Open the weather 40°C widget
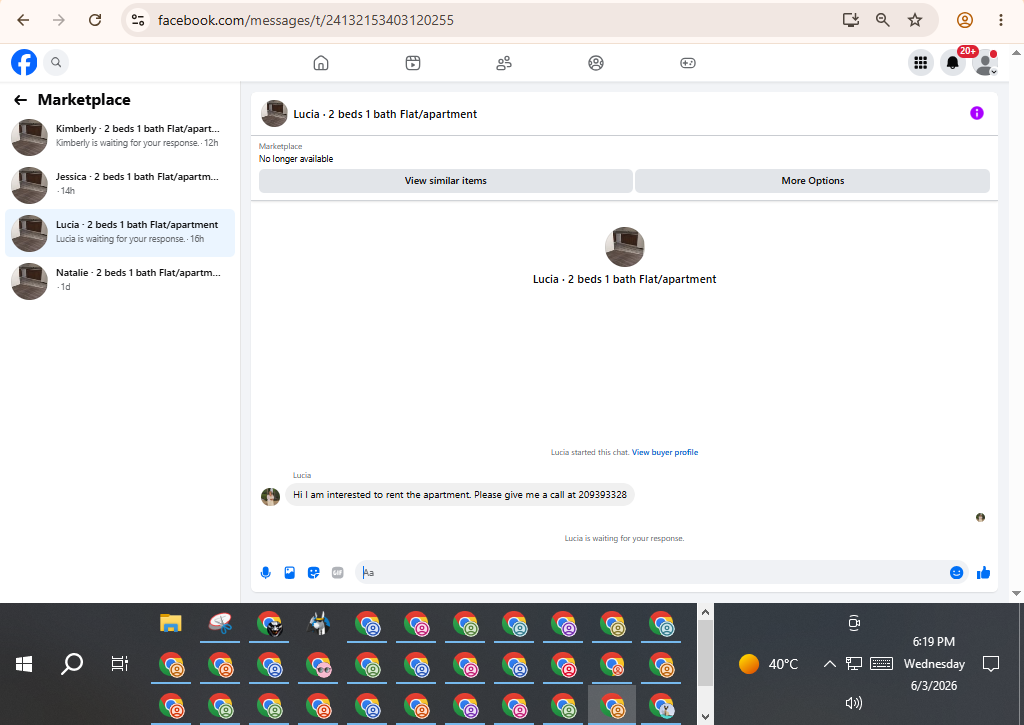The height and width of the screenshot is (725, 1024). tap(768, 664)
